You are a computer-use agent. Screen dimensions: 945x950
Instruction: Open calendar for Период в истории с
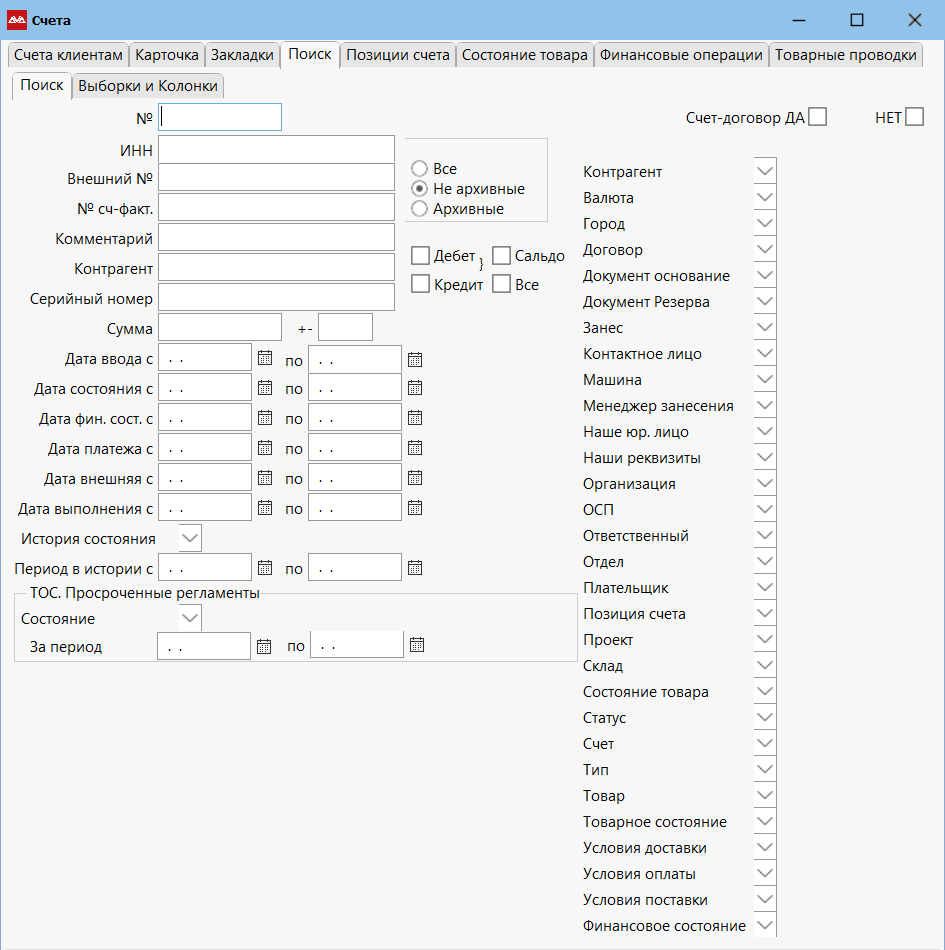click(265, 568)
